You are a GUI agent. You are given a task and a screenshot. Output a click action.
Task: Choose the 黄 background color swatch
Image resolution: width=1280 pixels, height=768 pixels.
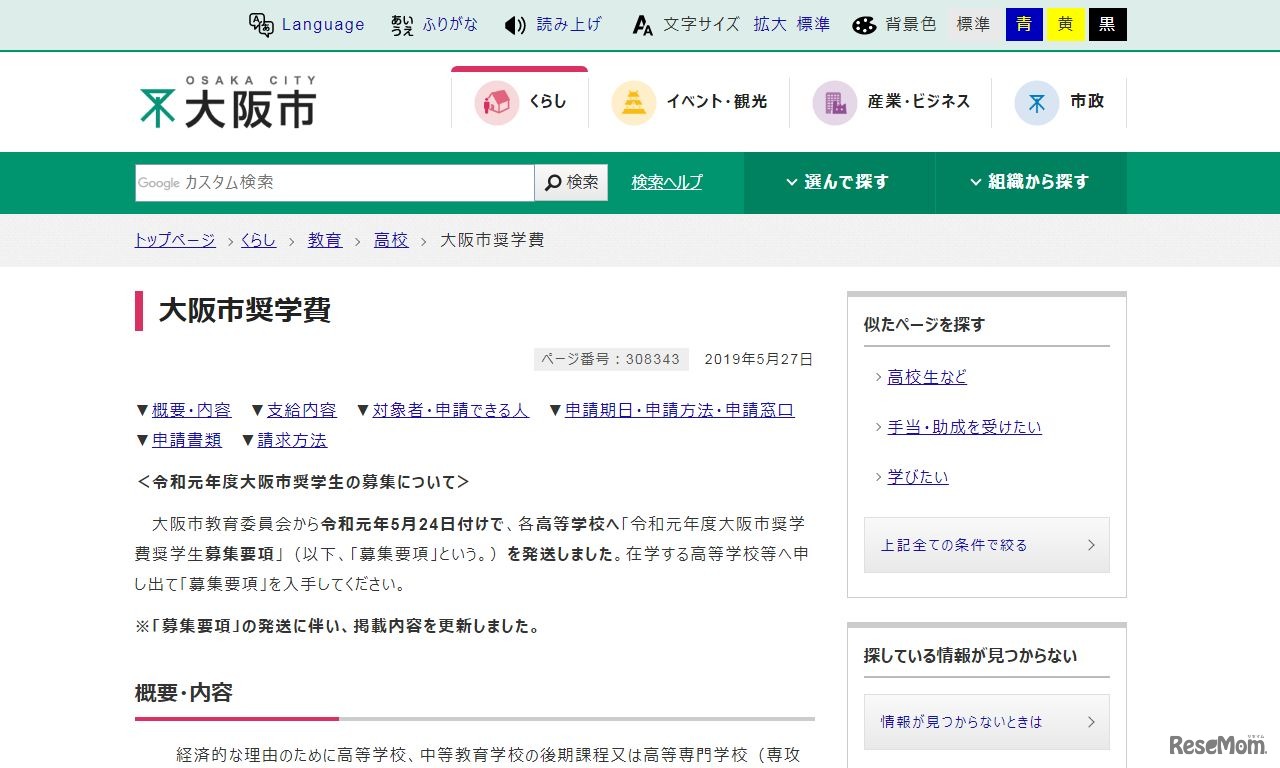[1066, 24]
